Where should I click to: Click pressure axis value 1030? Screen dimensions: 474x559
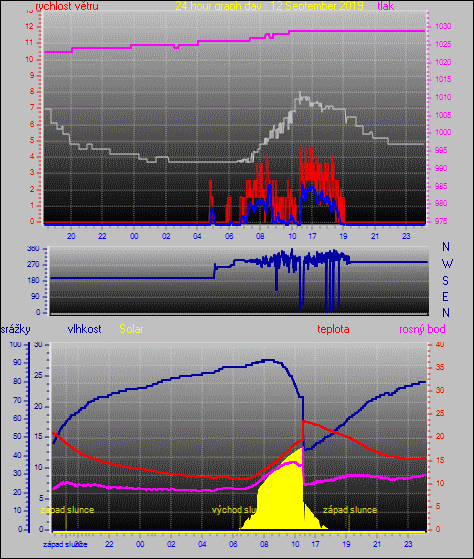(443, 26)
